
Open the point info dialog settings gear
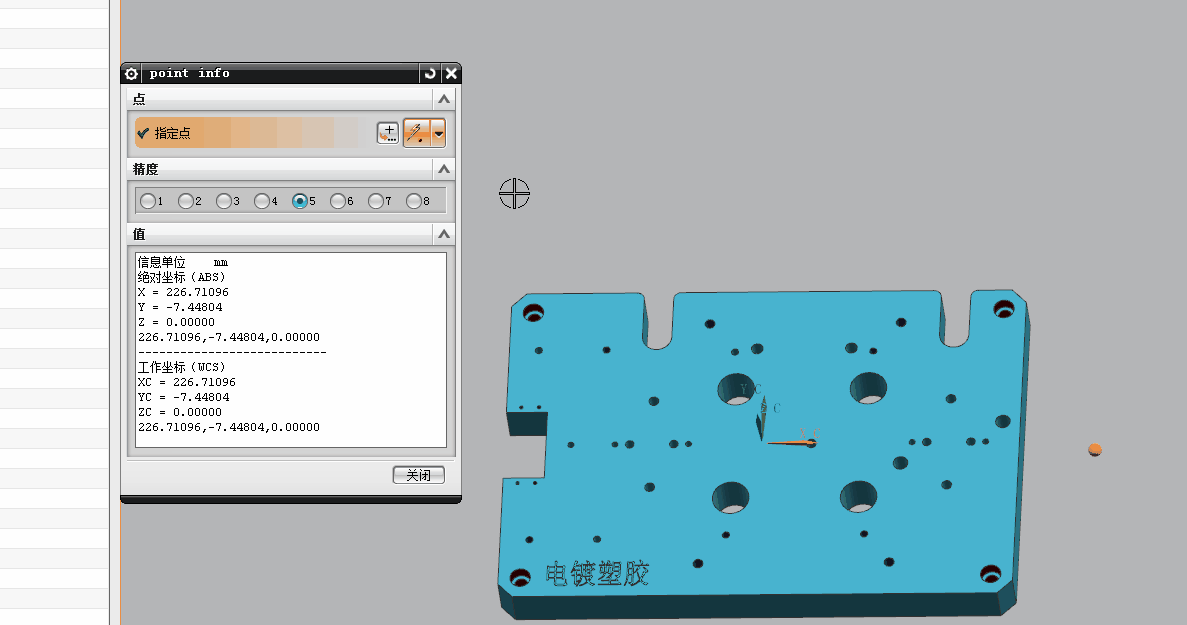(131, 73)
